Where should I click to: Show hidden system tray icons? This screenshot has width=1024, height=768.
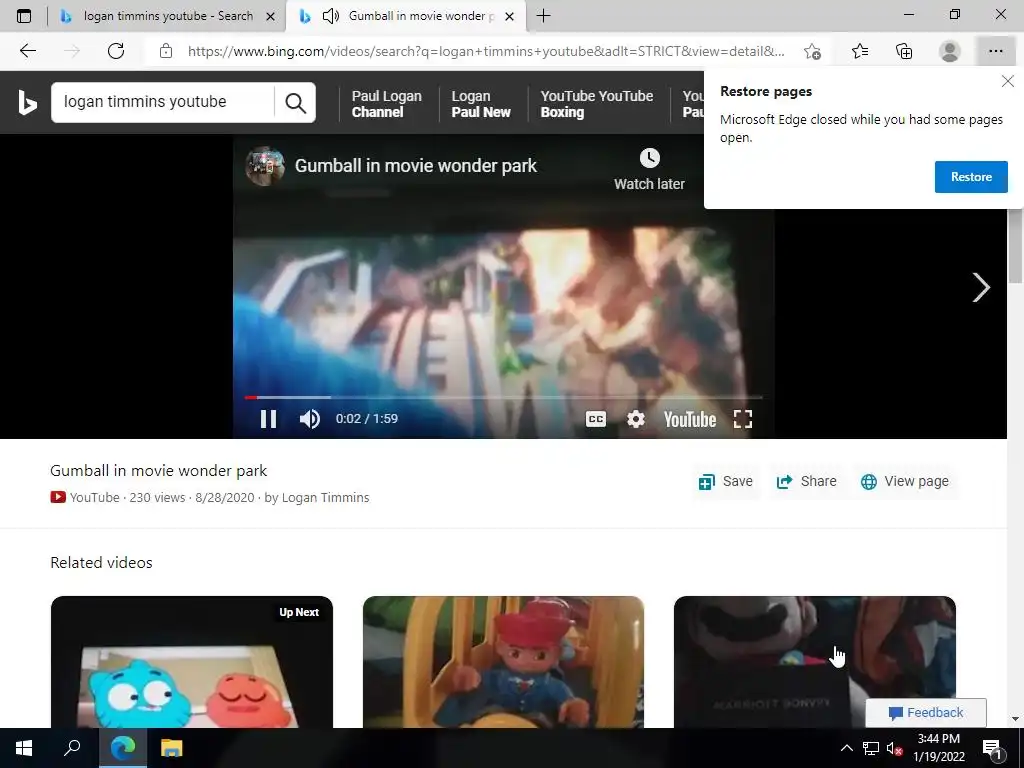click(x=846, y=748)
